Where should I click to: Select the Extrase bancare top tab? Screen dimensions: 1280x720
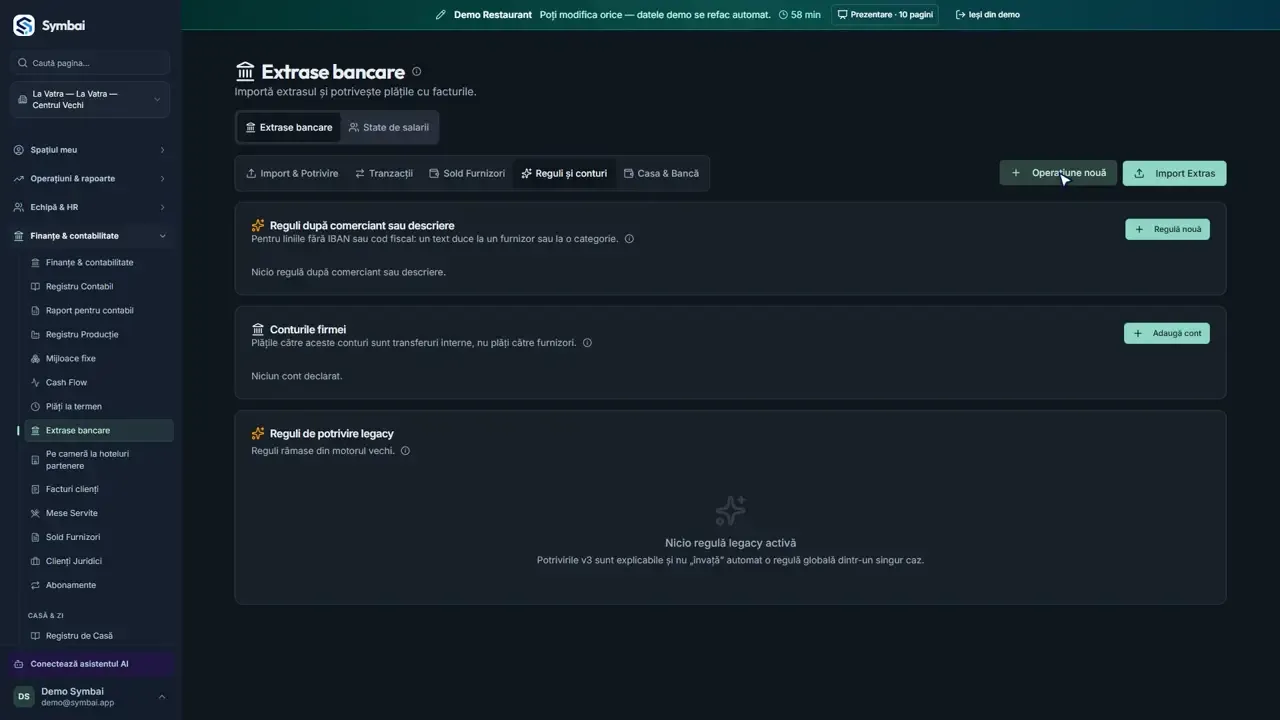tap(288, 128)
